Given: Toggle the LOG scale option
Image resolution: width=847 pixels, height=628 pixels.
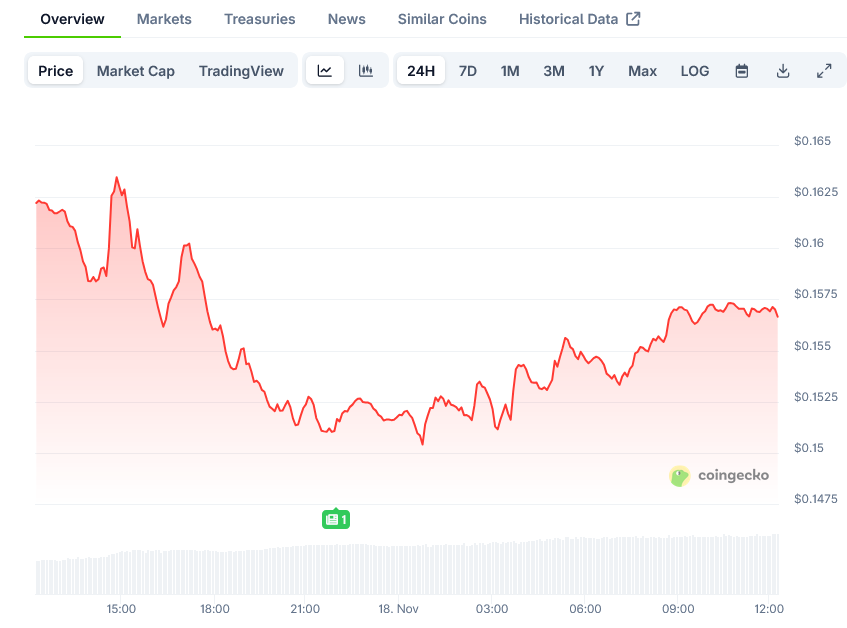Looking at the screenshot, I should [695, 71].
